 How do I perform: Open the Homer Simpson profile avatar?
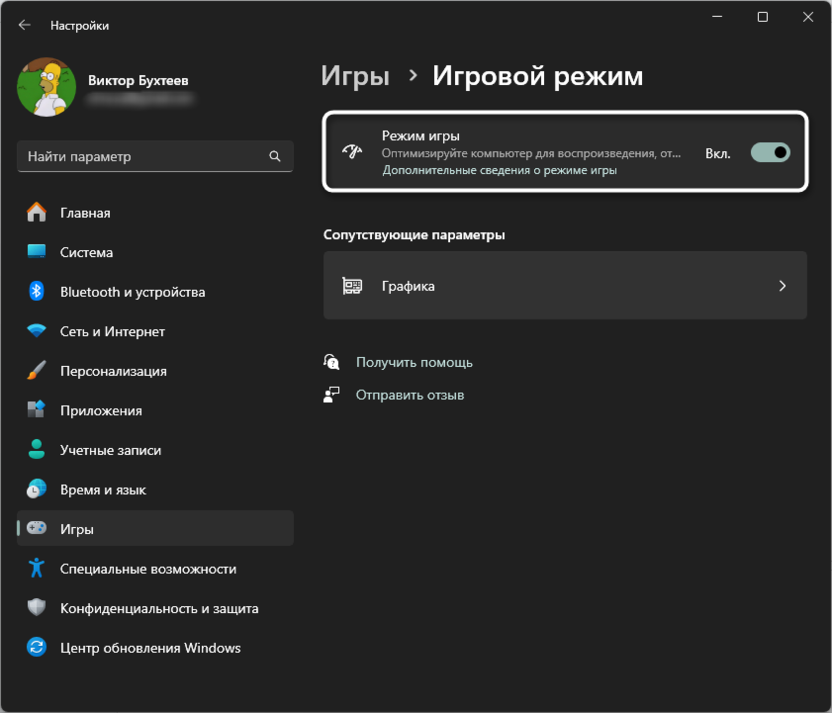click(x=47, y=87)
